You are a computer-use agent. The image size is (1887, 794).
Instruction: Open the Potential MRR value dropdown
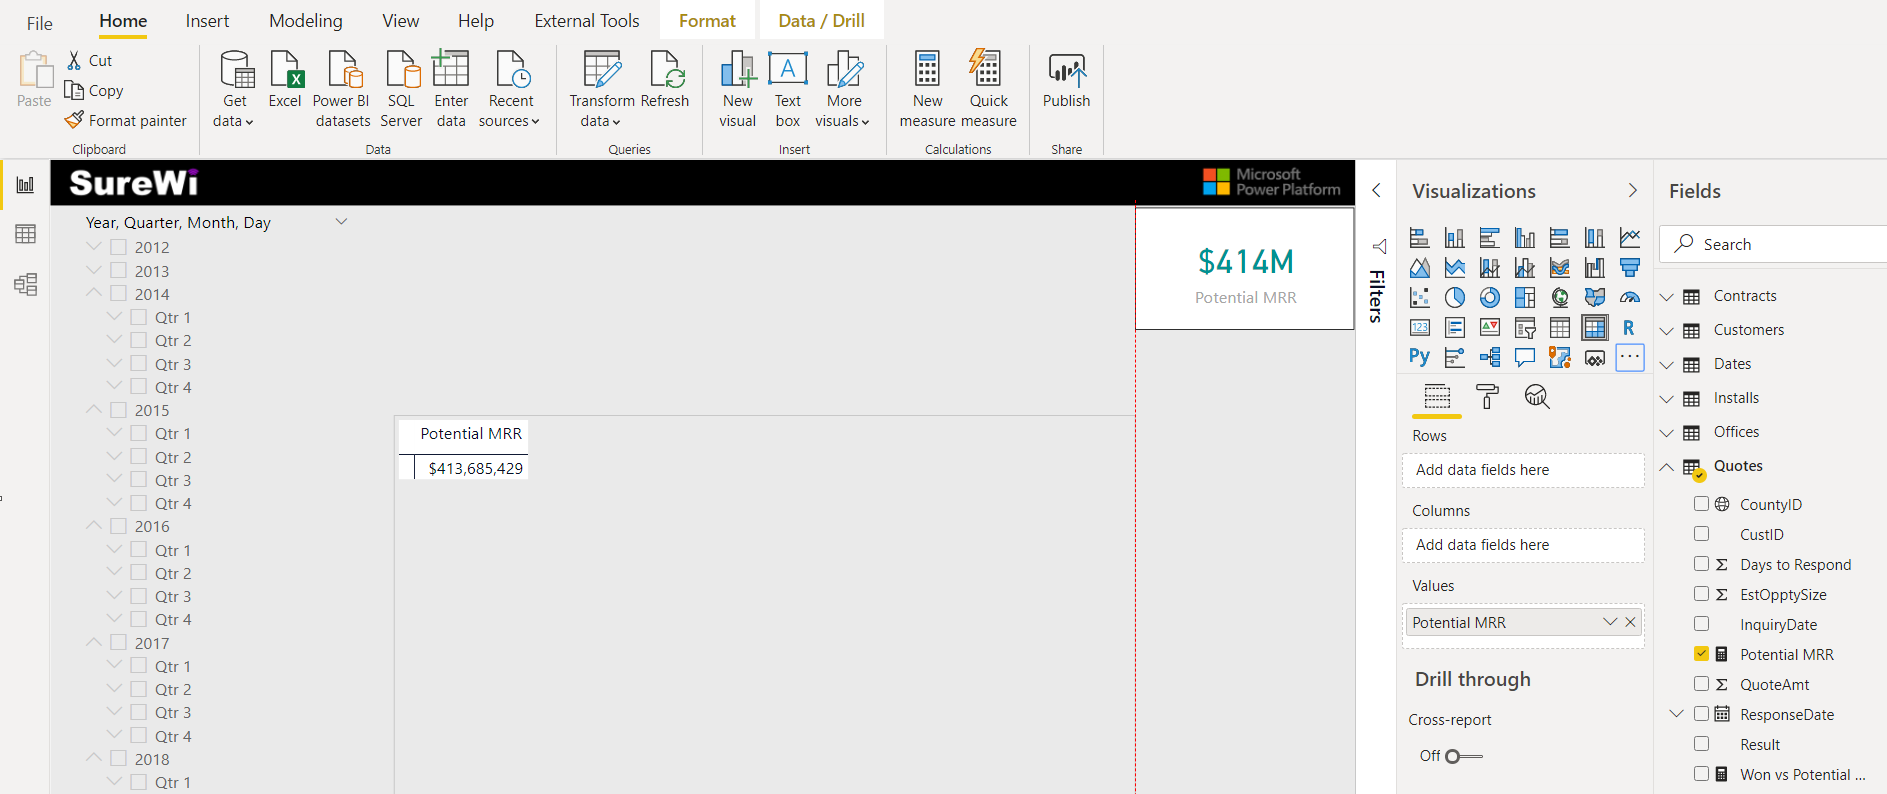point(1610,622)
